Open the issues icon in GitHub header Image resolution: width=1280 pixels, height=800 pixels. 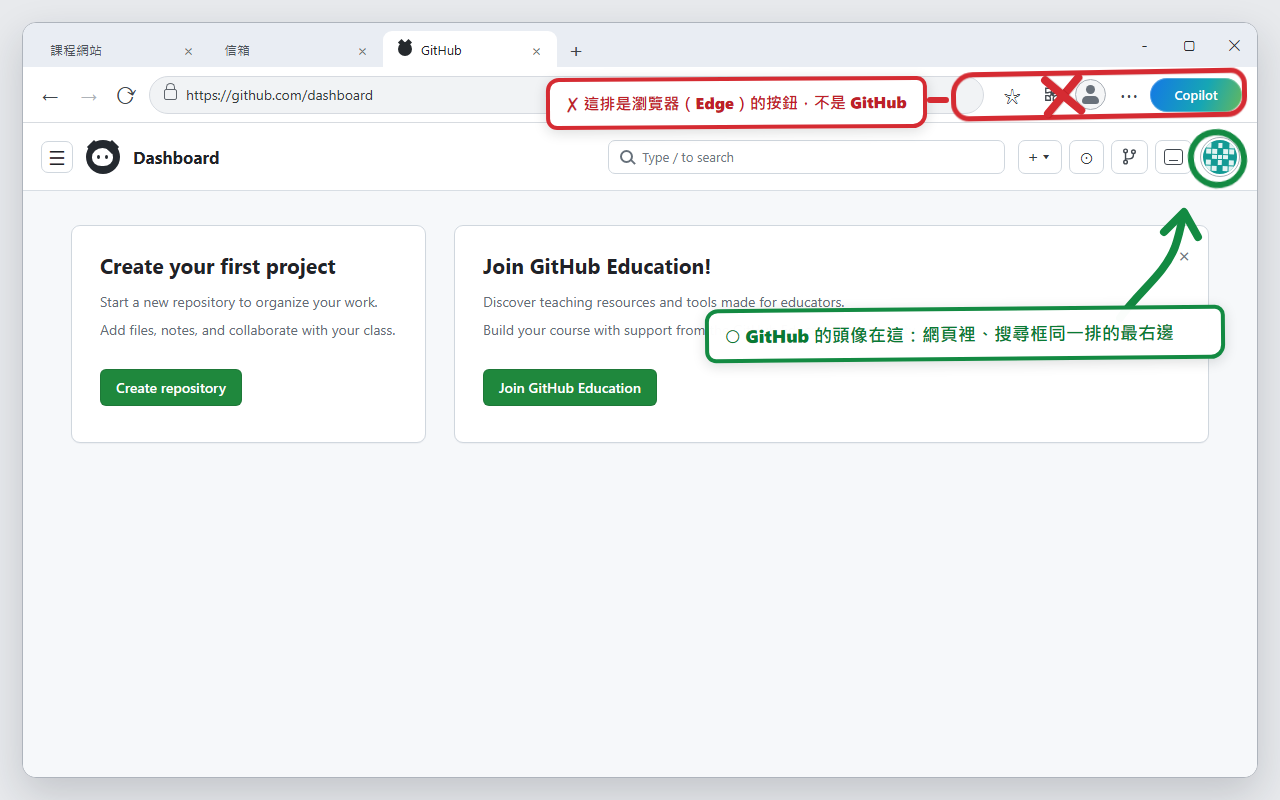tap(1086, 157)
